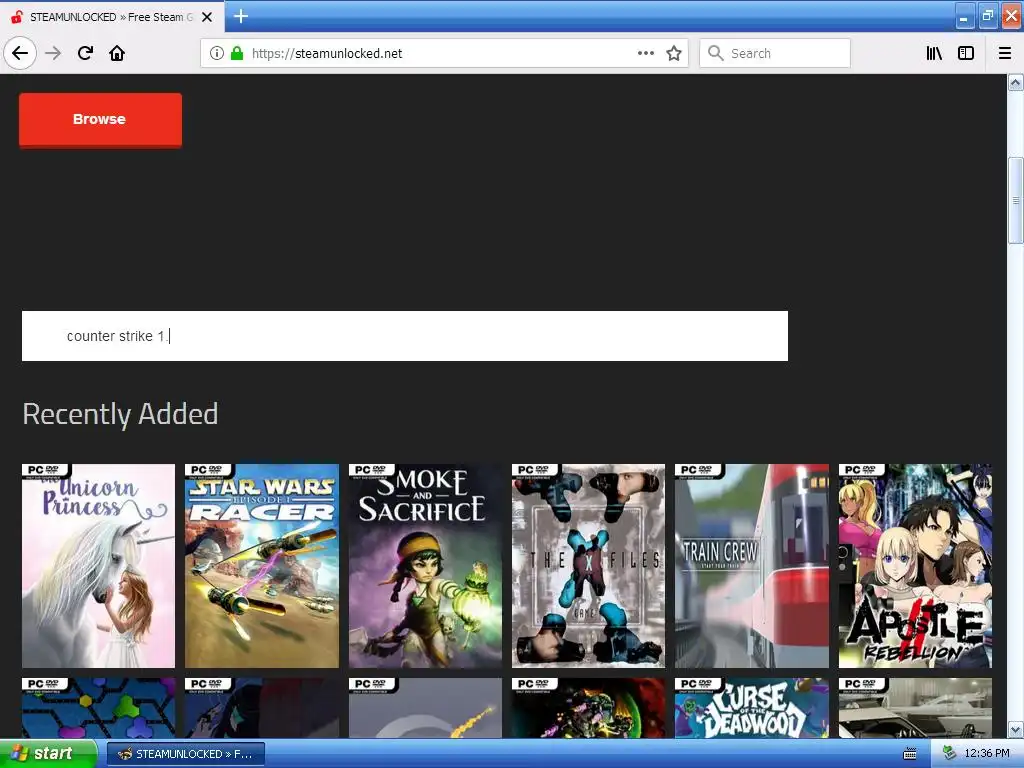
Task: Go back using the browser back arrow
Action: (20, 53)
